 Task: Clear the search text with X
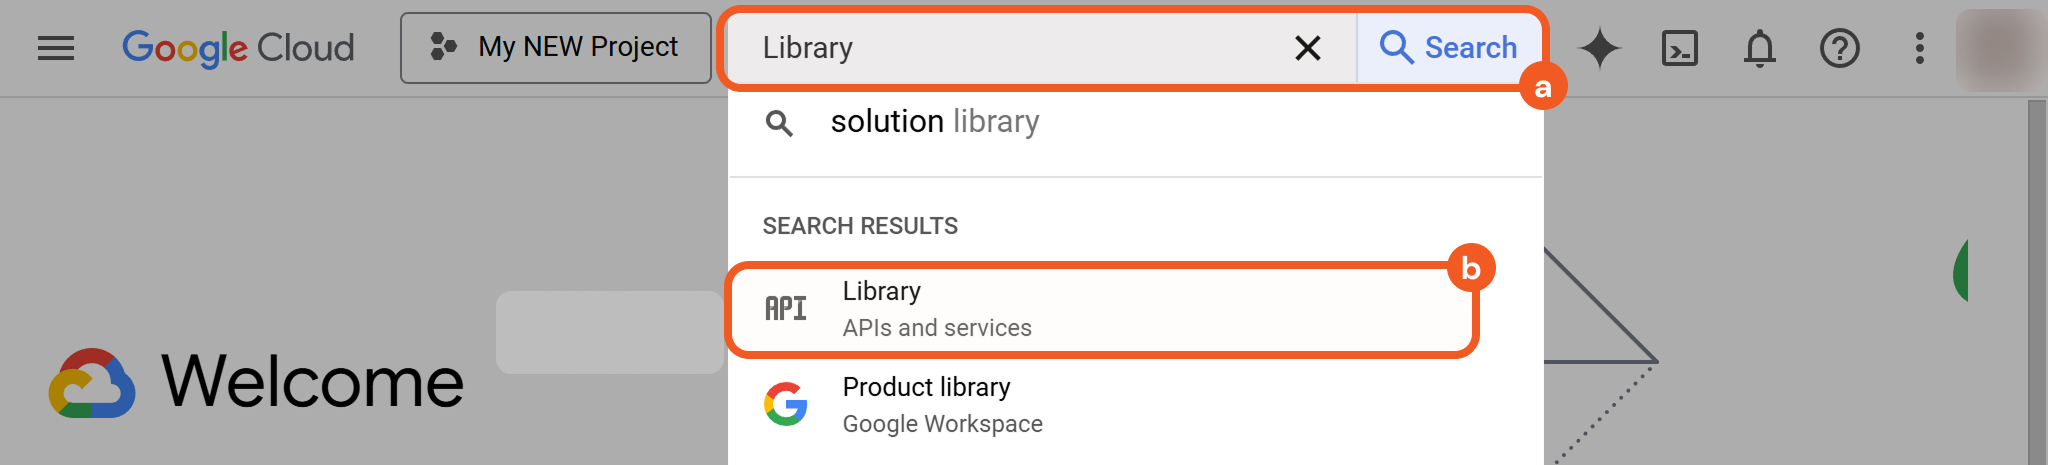(x=1307, y=48)
